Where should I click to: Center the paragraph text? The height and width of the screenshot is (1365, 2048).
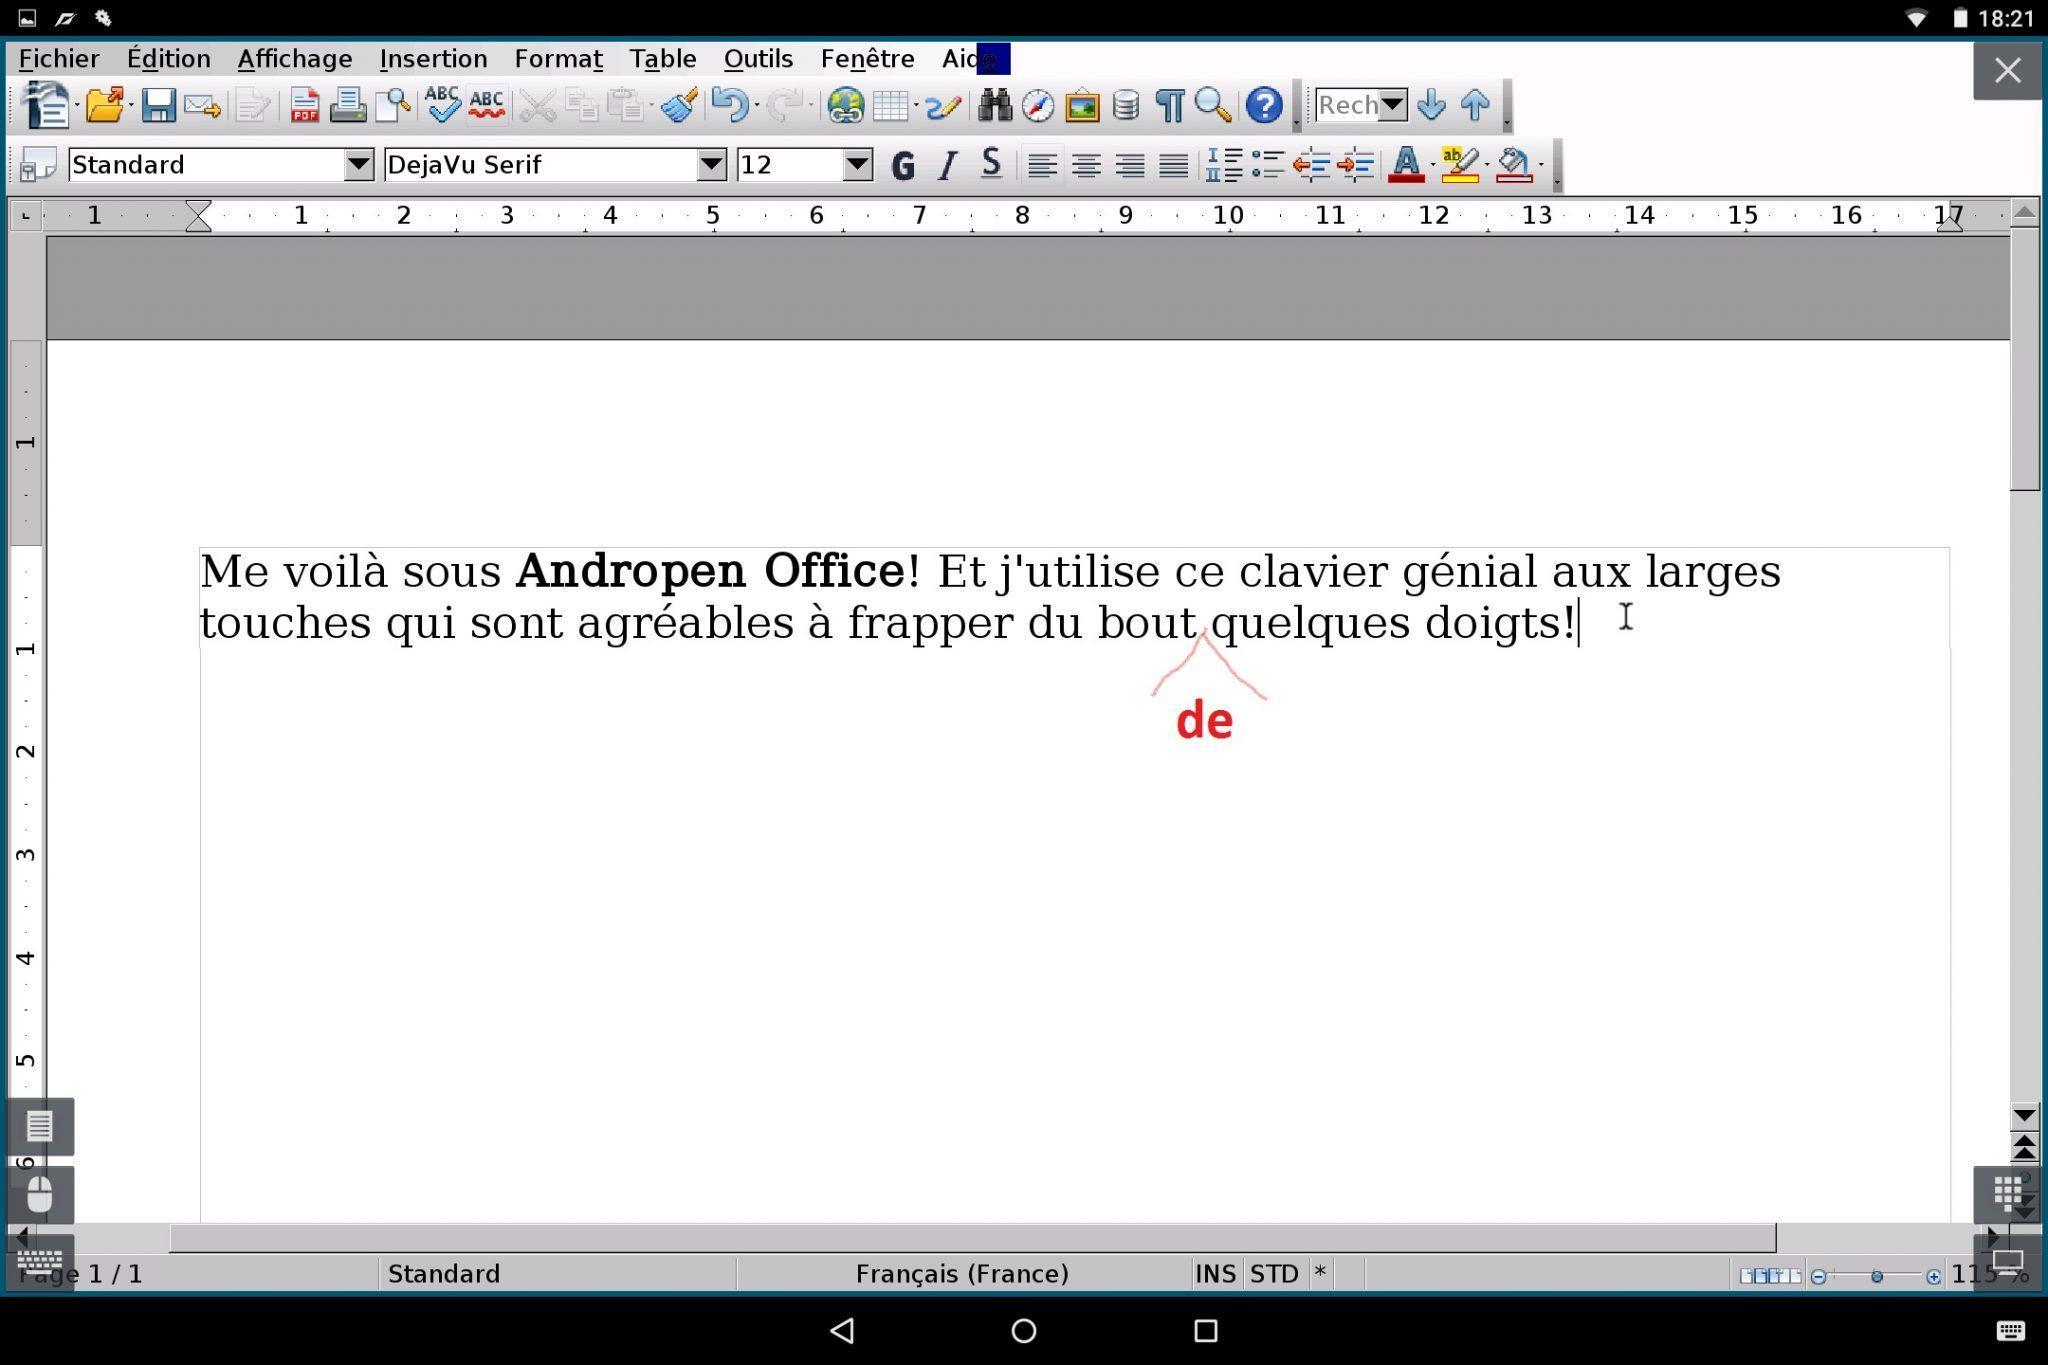[x=1086, y=165]
